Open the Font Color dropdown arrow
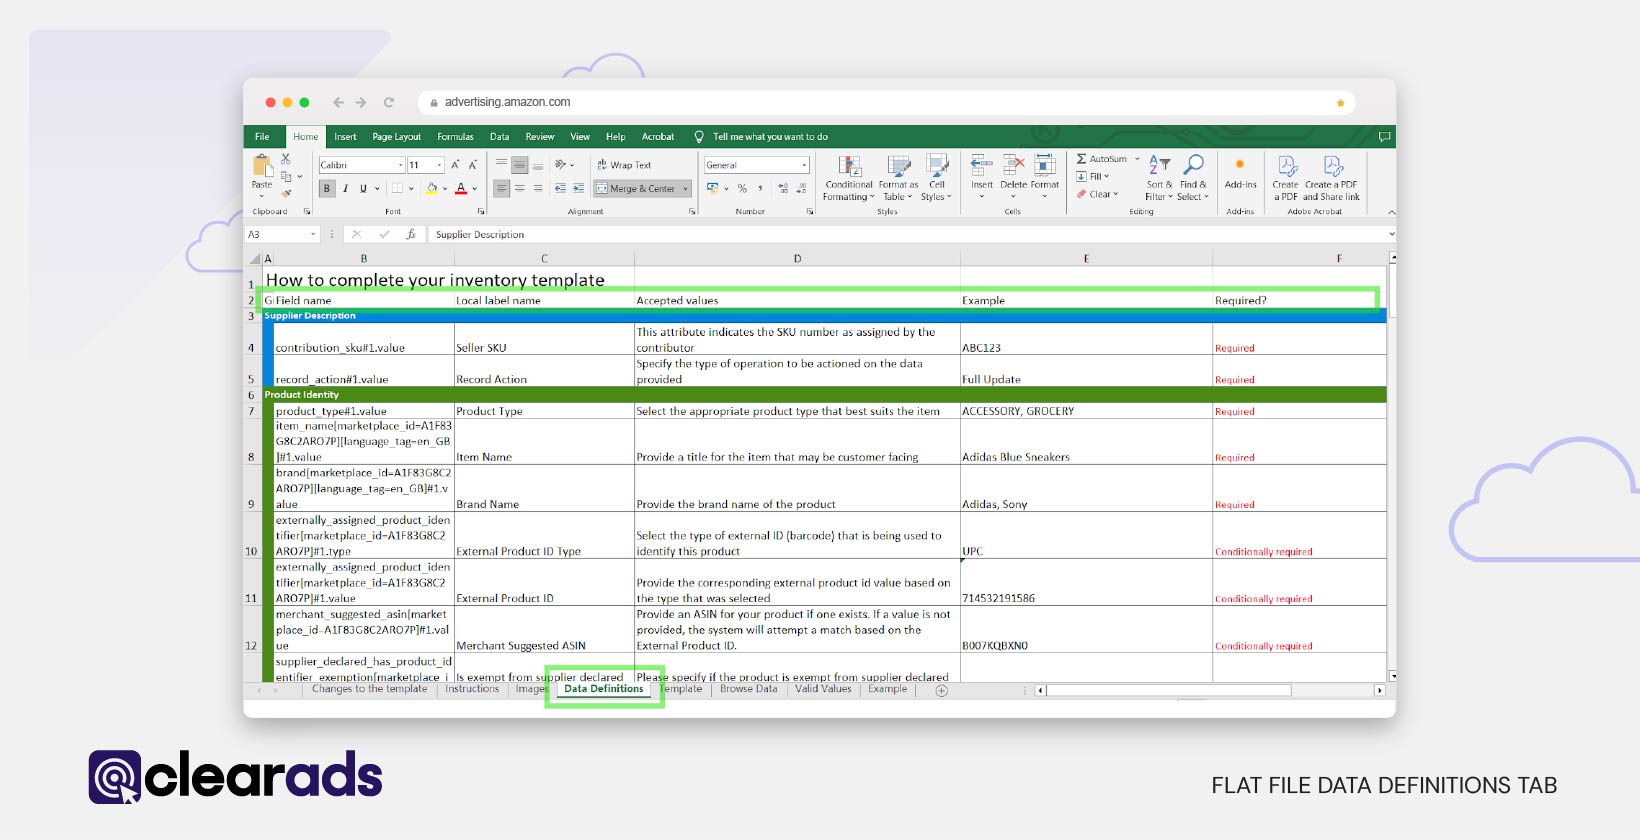The image size is (1640, 840). (x=475, y=188)
